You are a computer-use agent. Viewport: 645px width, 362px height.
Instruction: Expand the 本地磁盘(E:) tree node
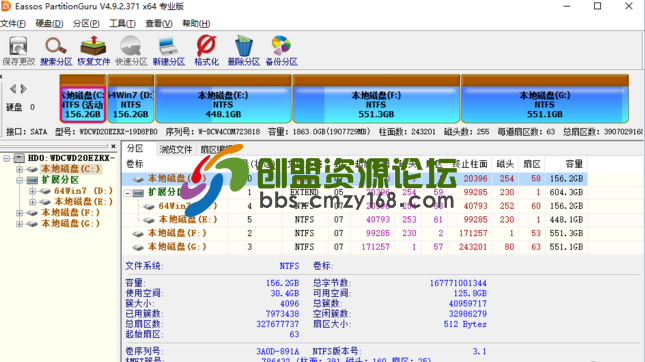(32, 202)
